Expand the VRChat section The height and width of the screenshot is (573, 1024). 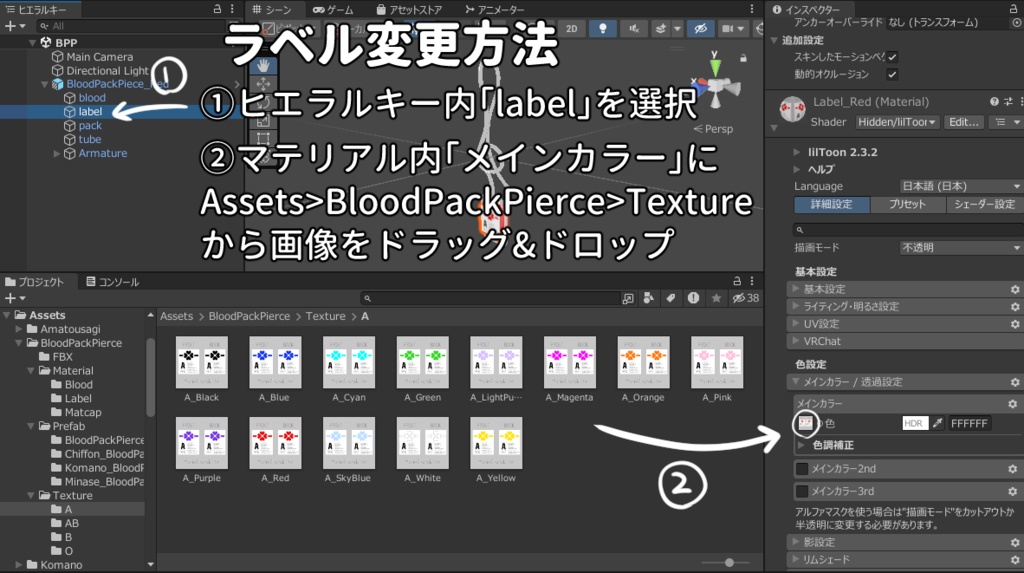pyautogui.click(x=795, y=341)
